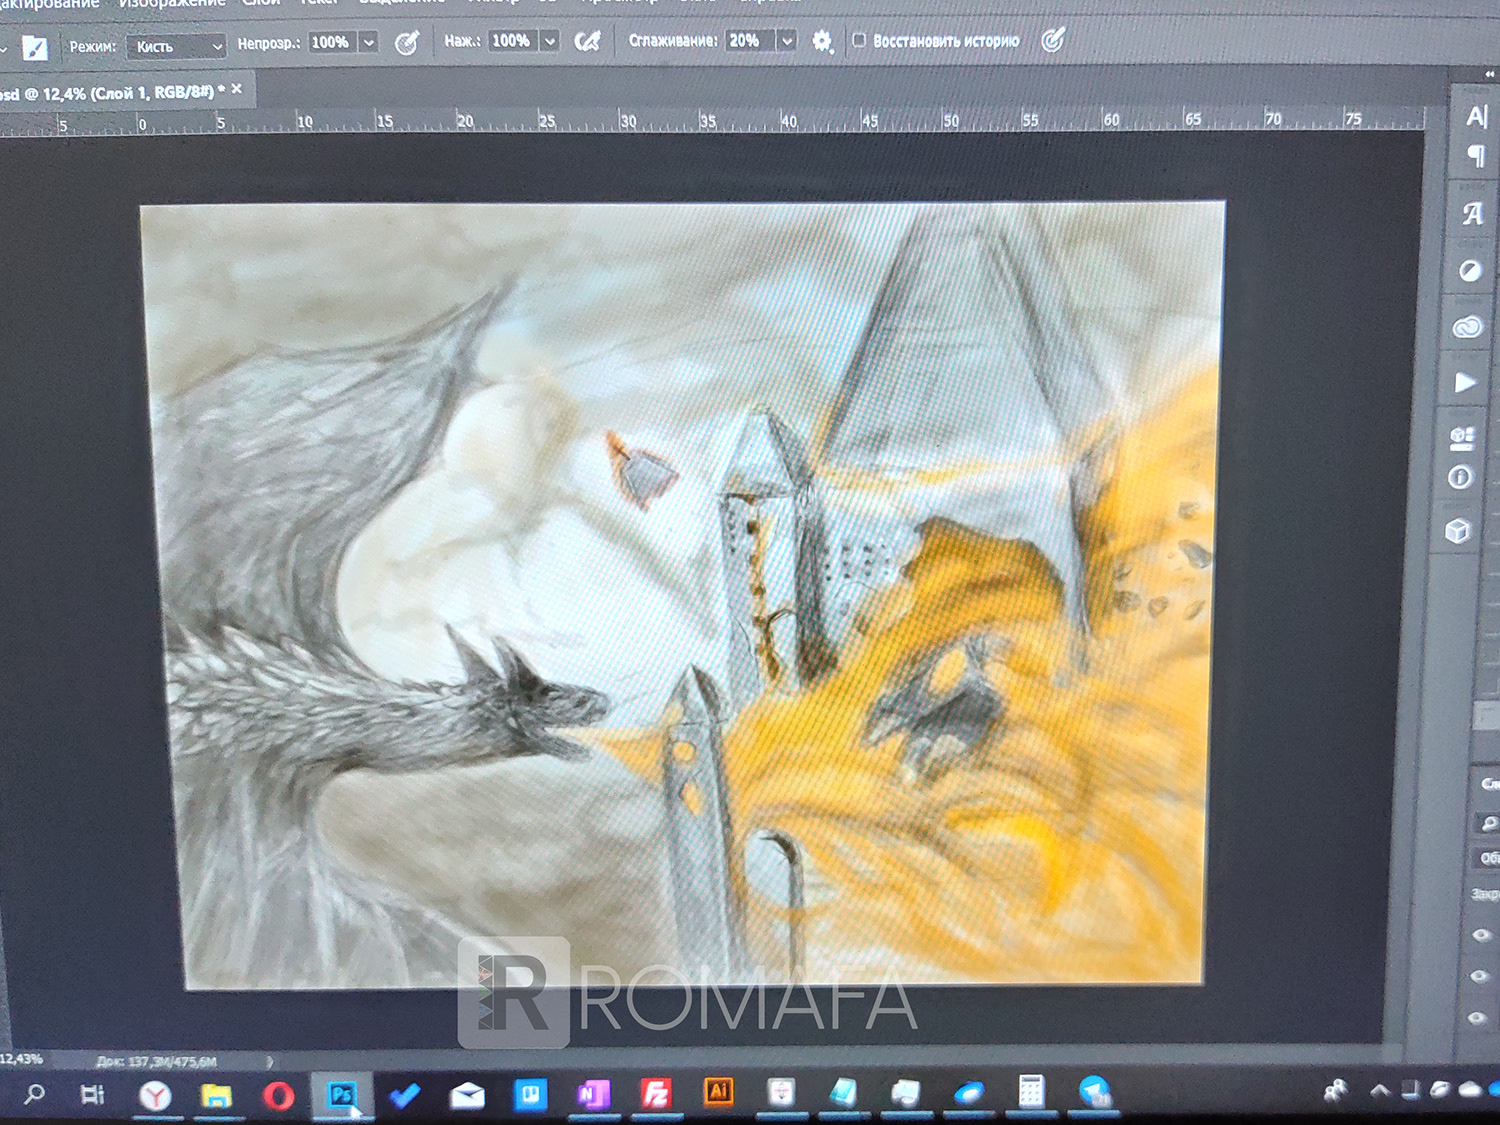Enable airbrush build-up mode icon
This screenshot has height=1125, width=1500.
coord(588,41)
